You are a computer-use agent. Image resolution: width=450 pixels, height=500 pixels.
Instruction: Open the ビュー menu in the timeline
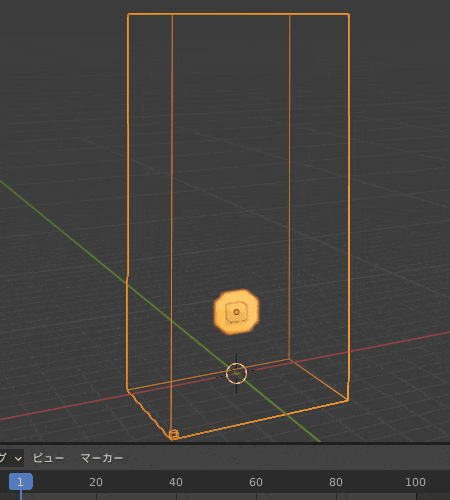click(x=48, y=458)
